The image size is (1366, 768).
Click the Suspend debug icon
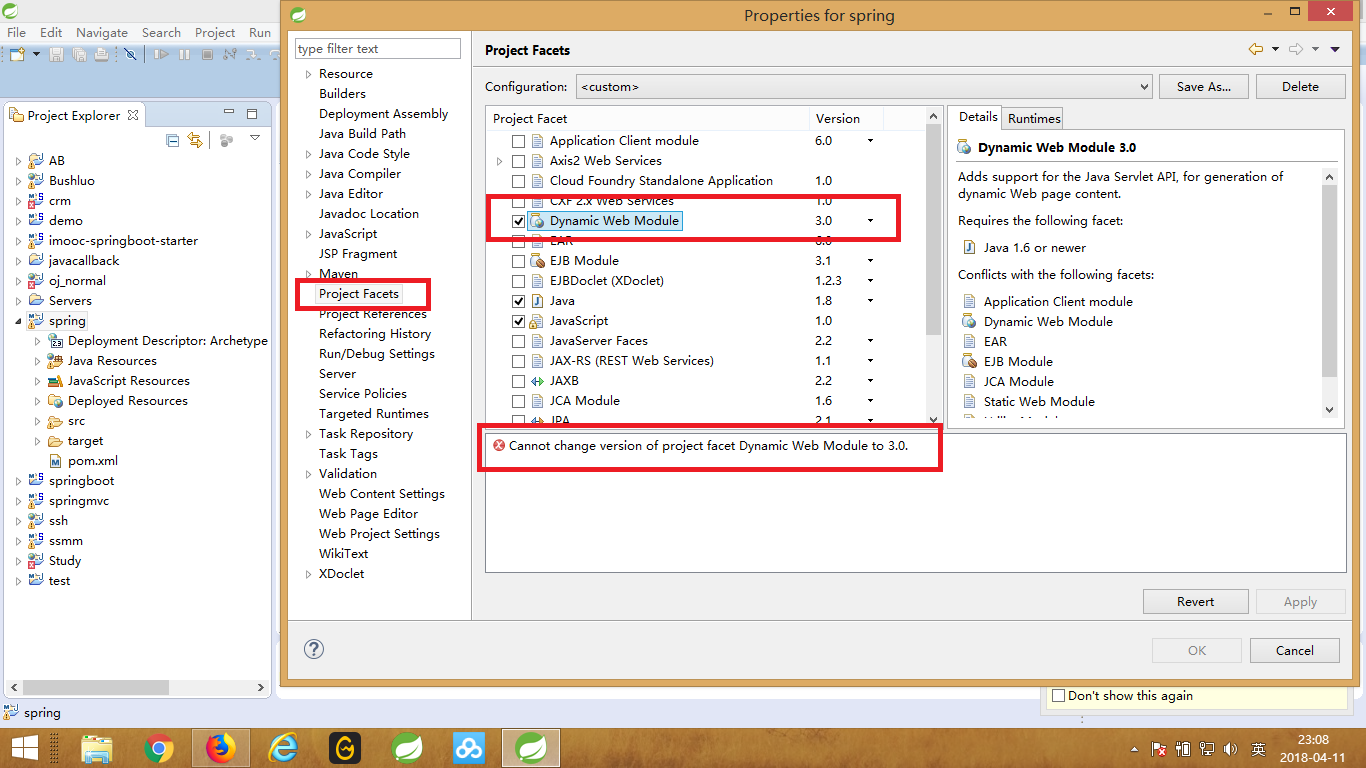click(184, 54)
